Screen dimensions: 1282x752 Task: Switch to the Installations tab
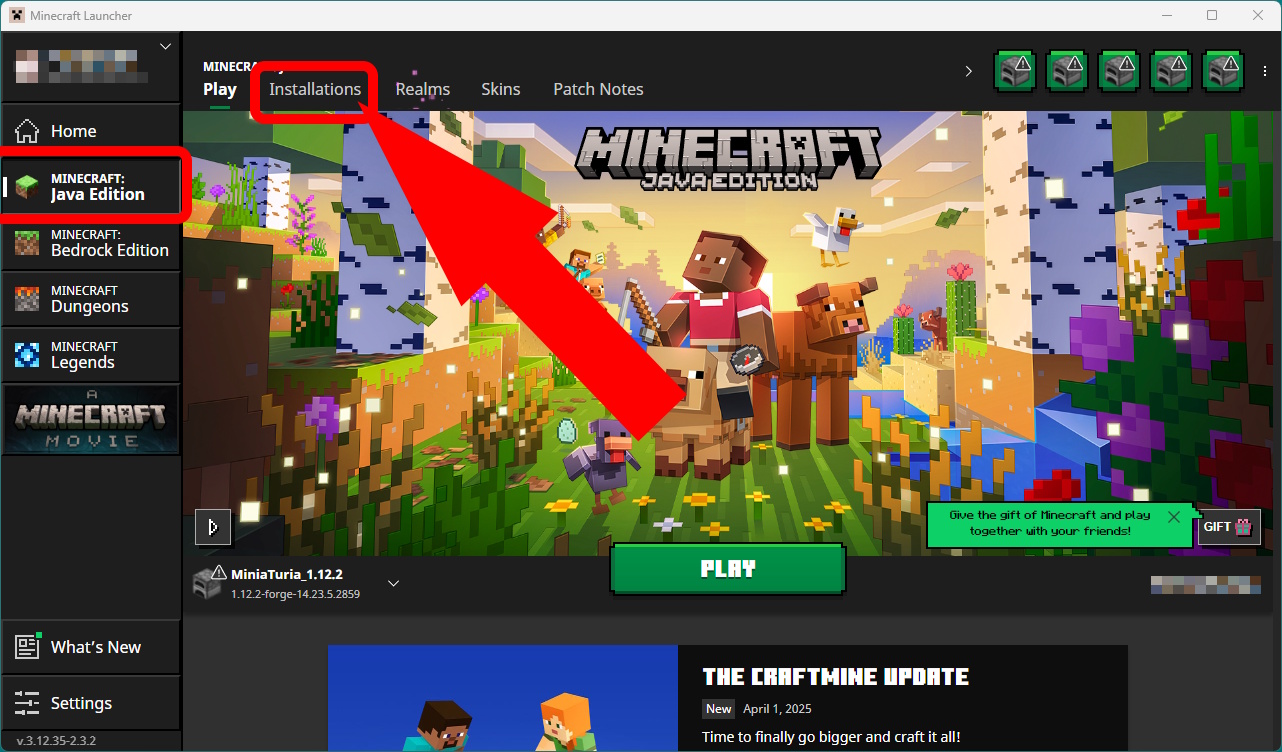[315, 89]
